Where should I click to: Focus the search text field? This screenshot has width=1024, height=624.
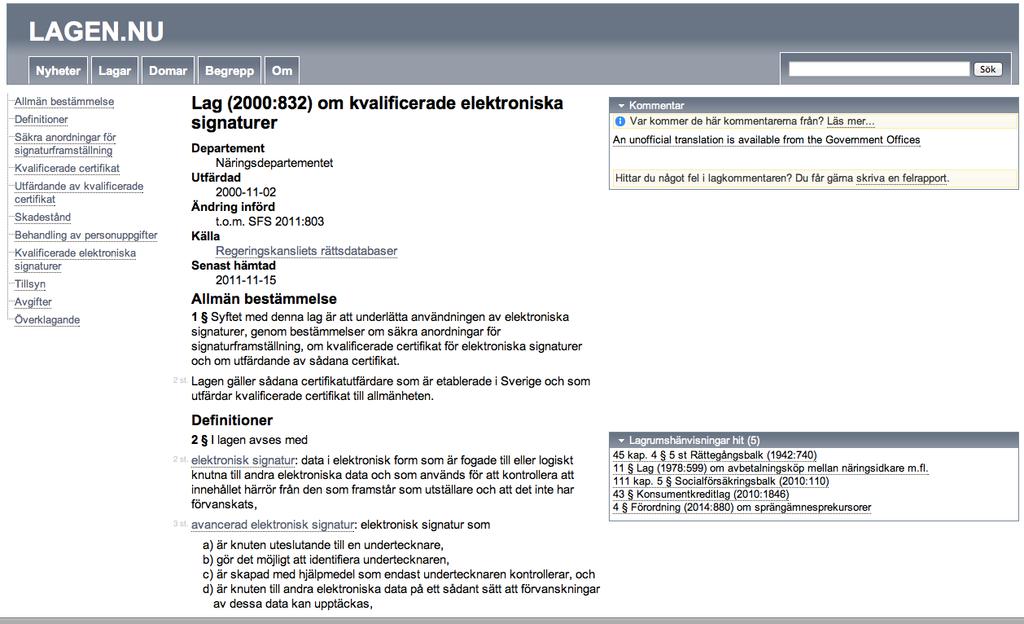(879, 69)
